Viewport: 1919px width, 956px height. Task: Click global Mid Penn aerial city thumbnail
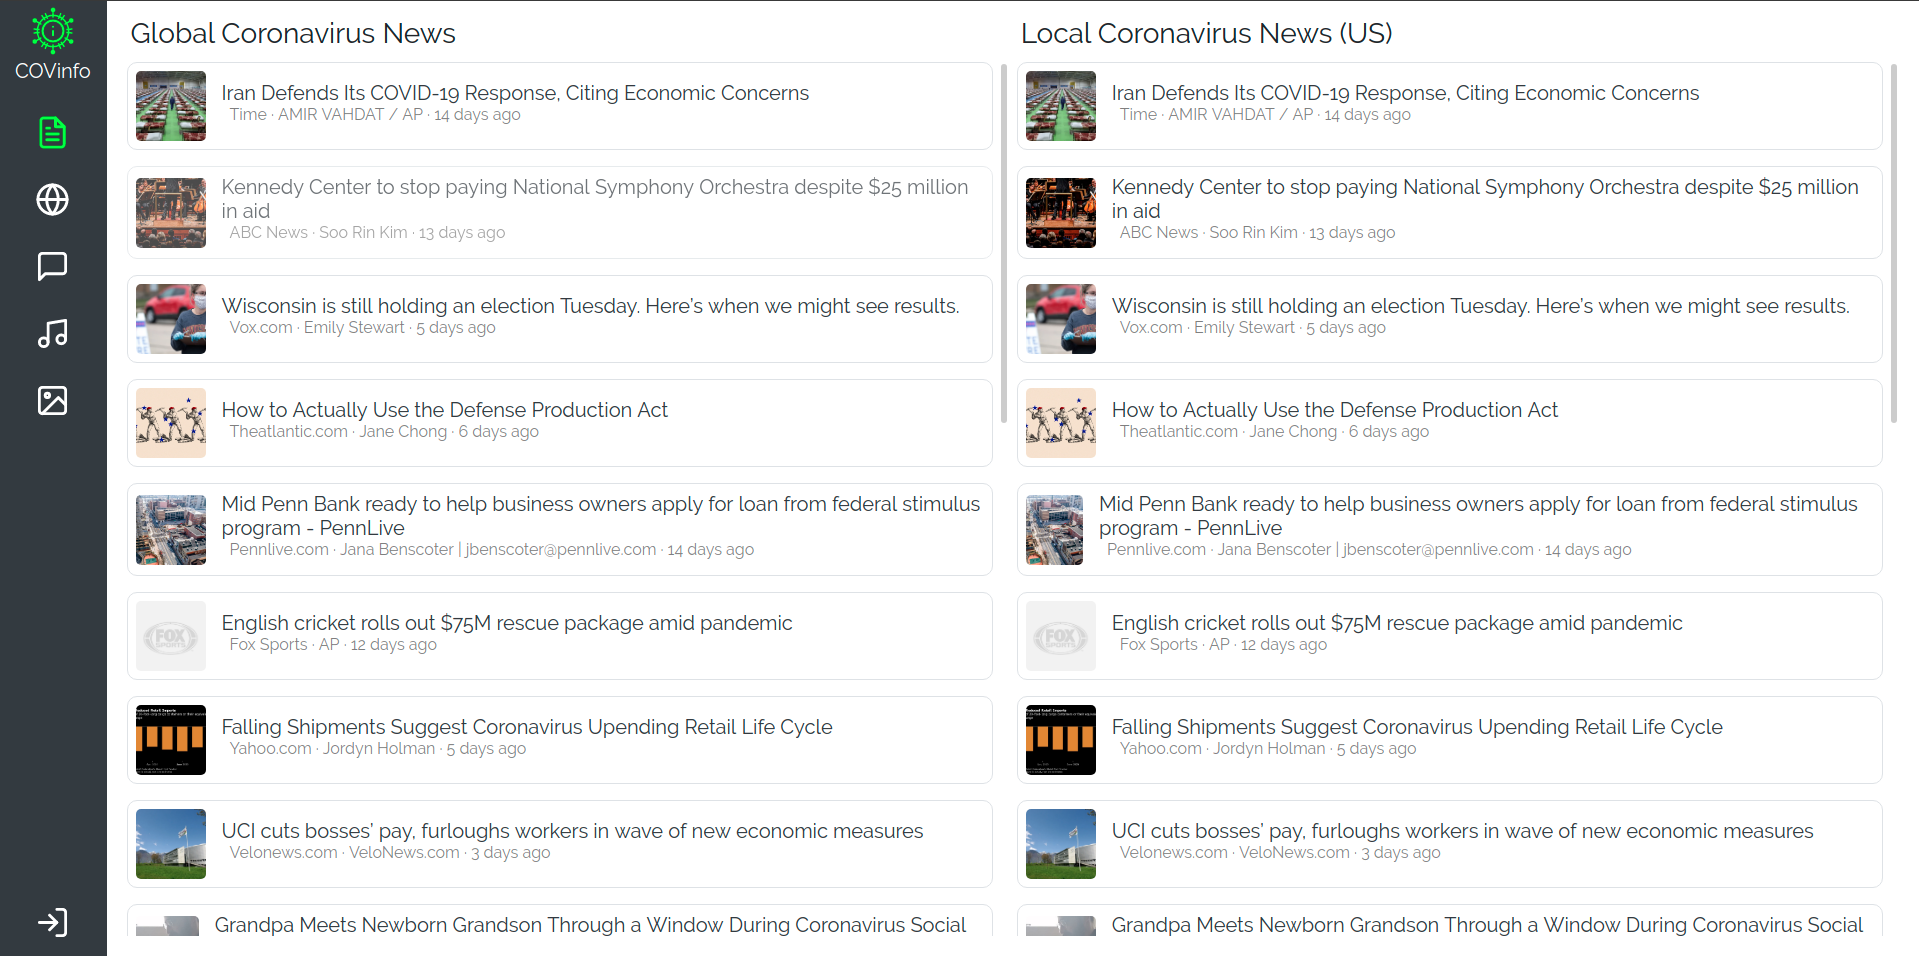[x=171, y=530]
